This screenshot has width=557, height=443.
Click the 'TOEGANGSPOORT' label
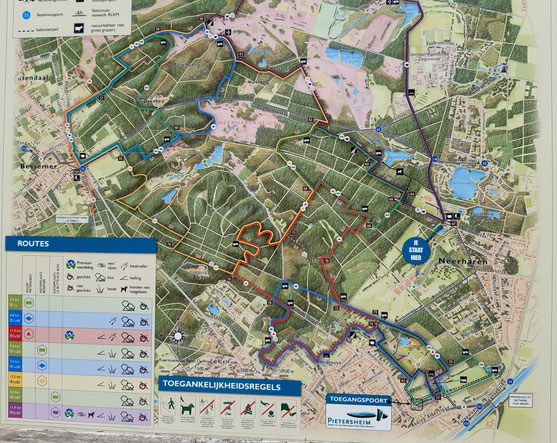coord(358,399)
